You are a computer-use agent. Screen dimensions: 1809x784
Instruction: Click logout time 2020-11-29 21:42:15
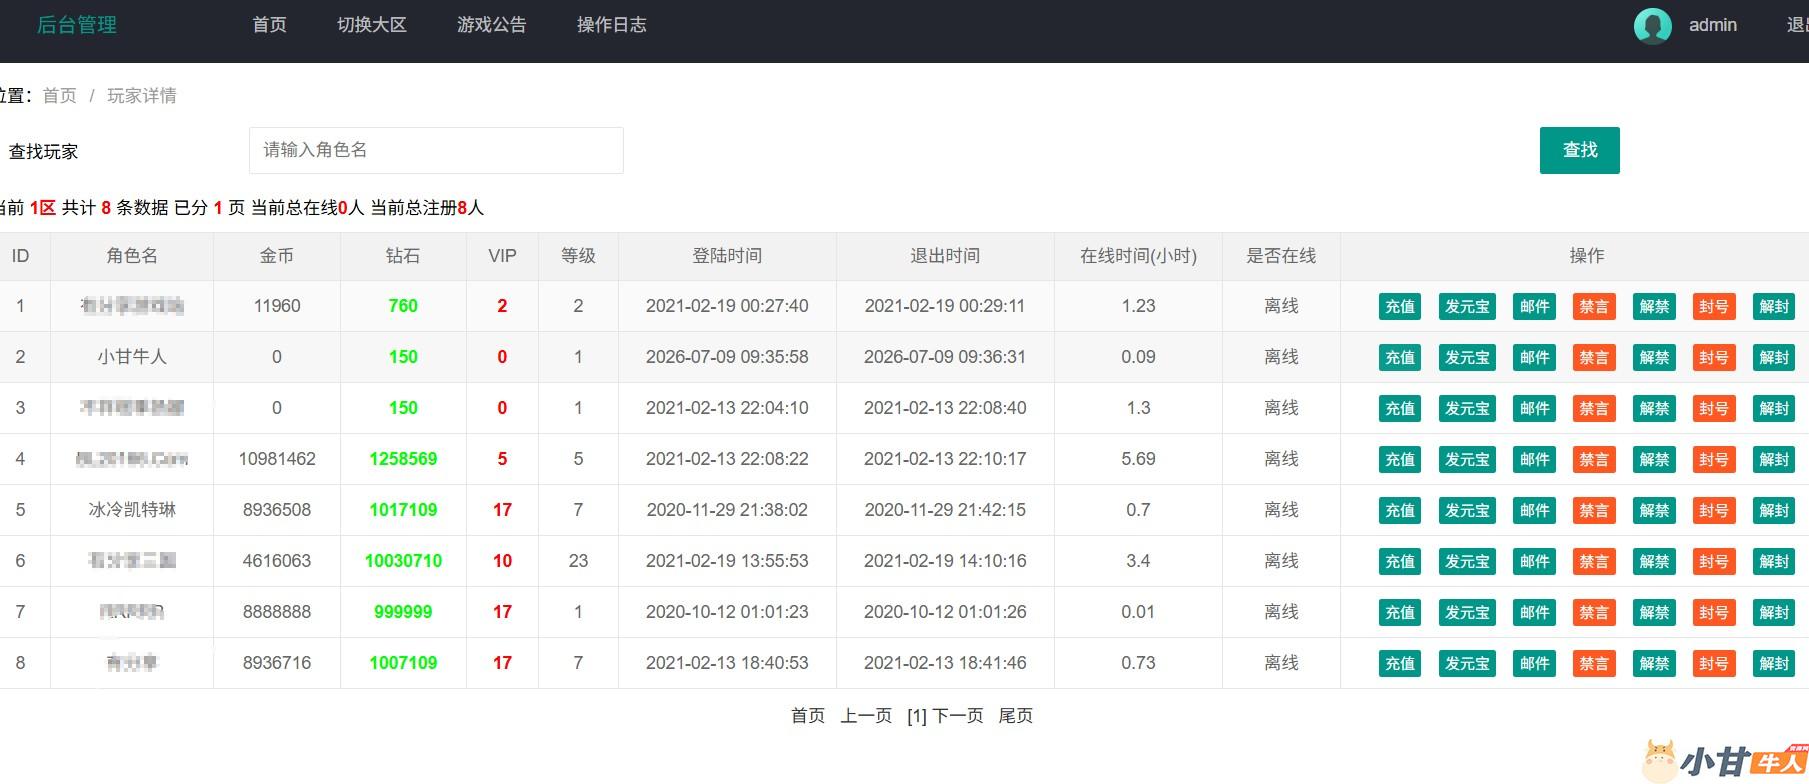tap(945, 510)
